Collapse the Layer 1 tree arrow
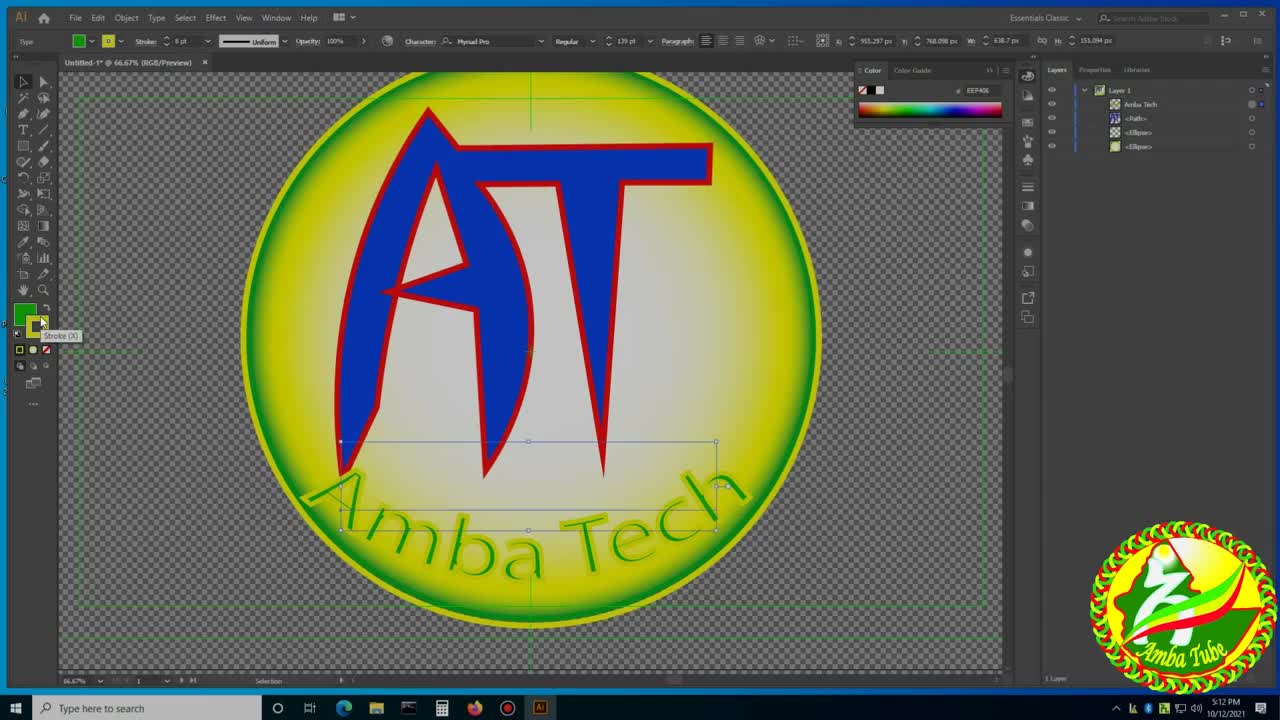Screen dimensions: 1280x720 pos(1085,90)
